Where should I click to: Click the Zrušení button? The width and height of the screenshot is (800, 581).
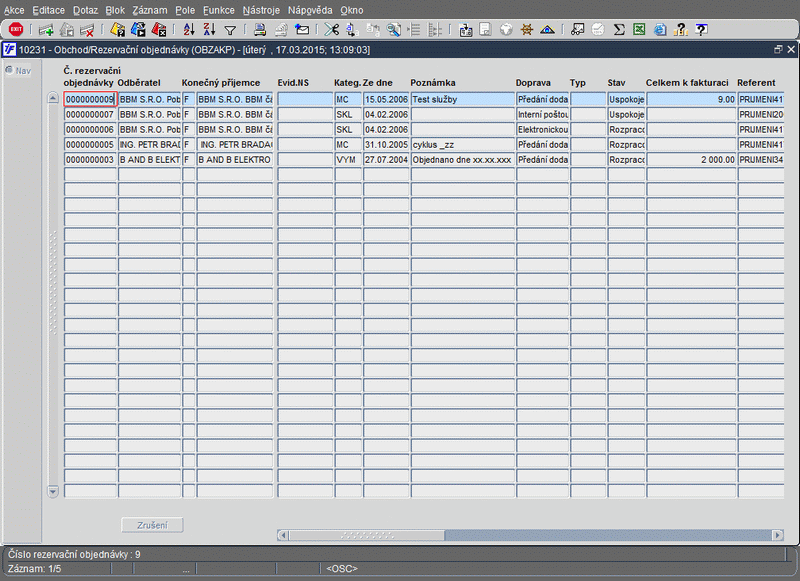tap(152, 525)
